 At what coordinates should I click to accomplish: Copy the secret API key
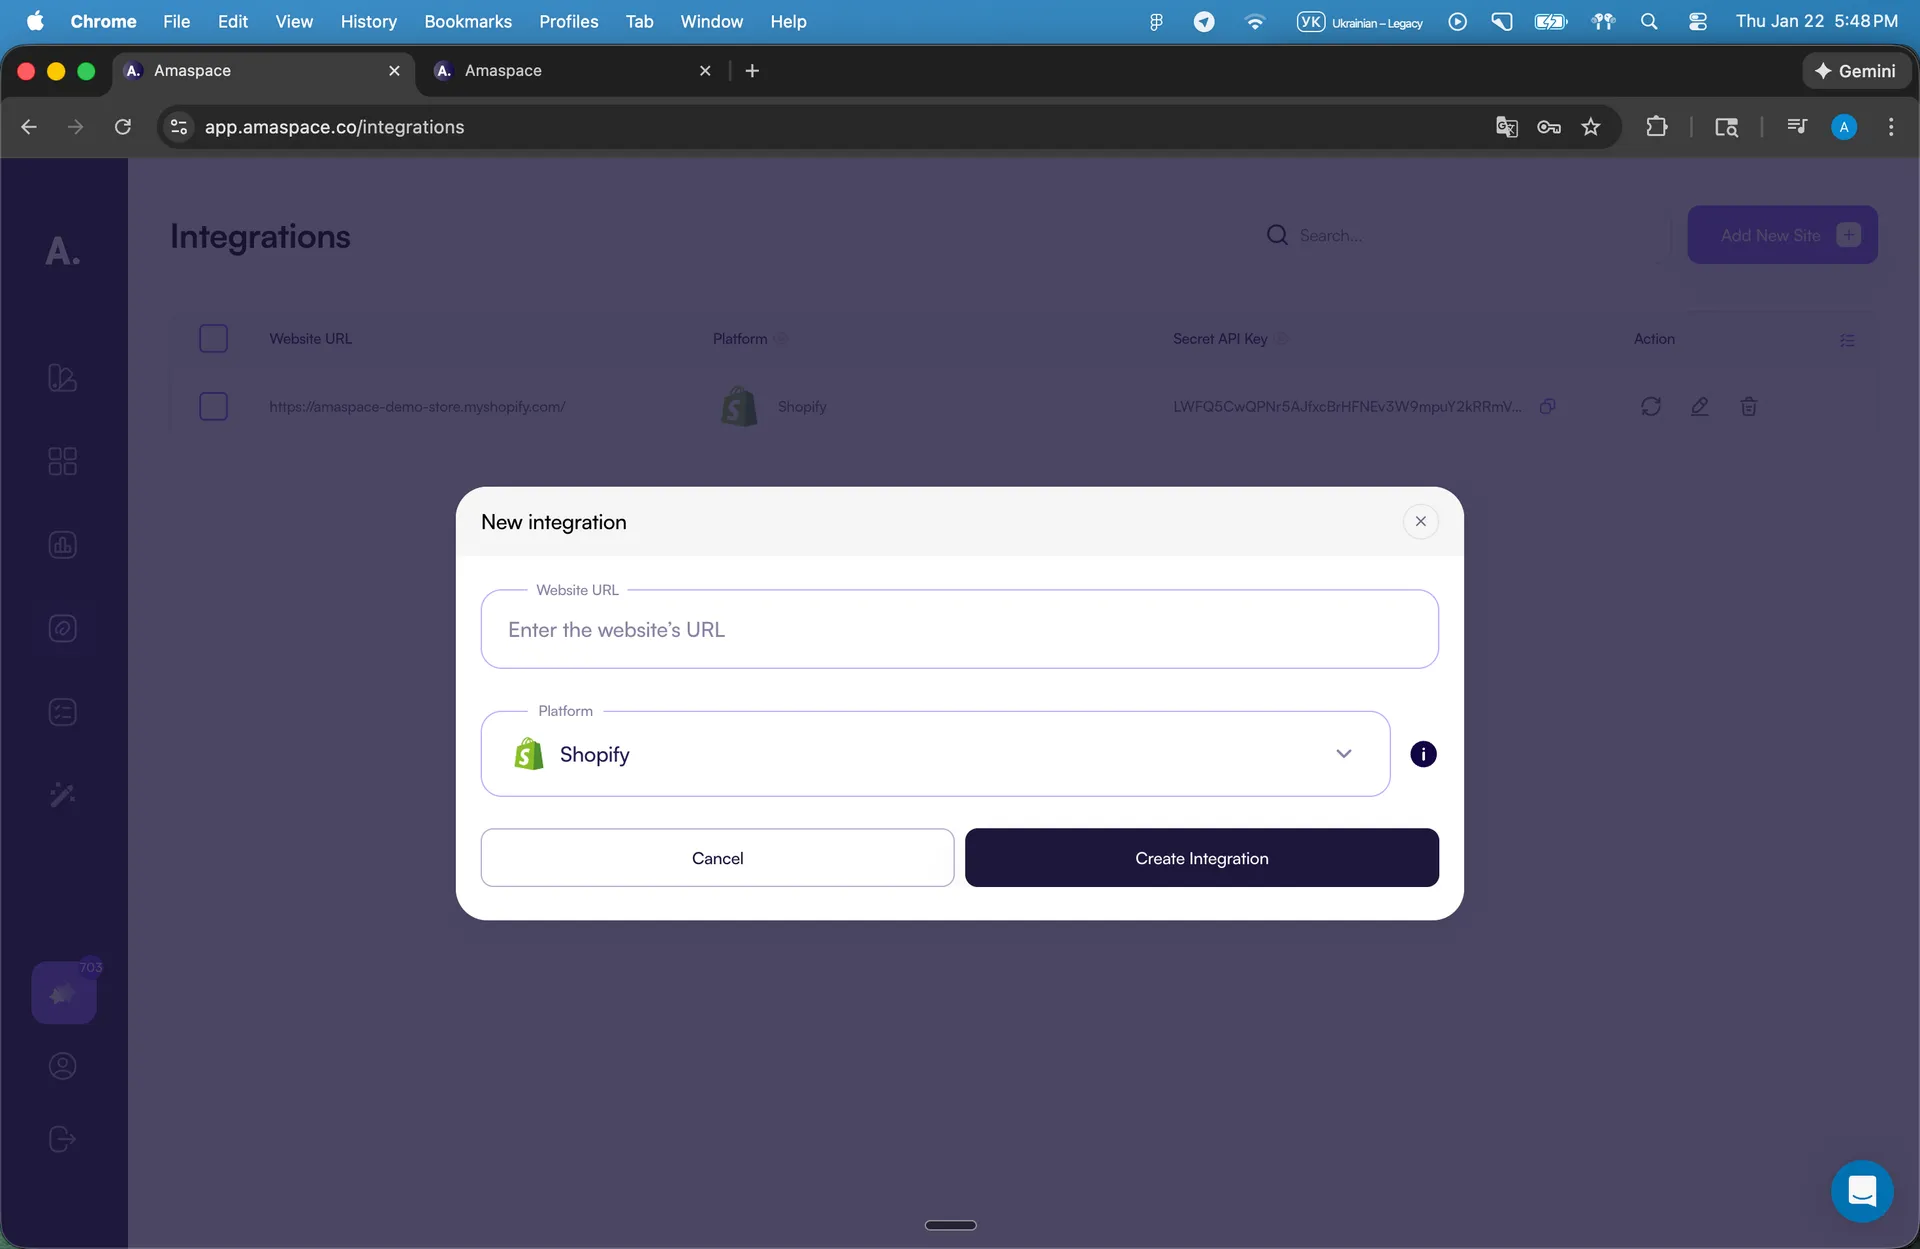[1548, 406]
